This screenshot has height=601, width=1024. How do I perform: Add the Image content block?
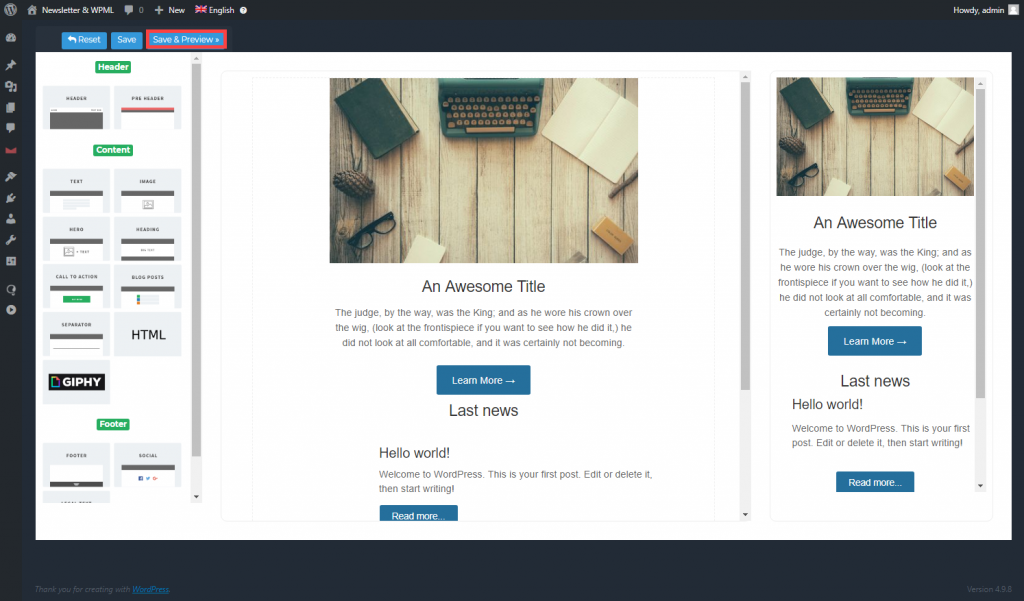(x=148, y=191)
